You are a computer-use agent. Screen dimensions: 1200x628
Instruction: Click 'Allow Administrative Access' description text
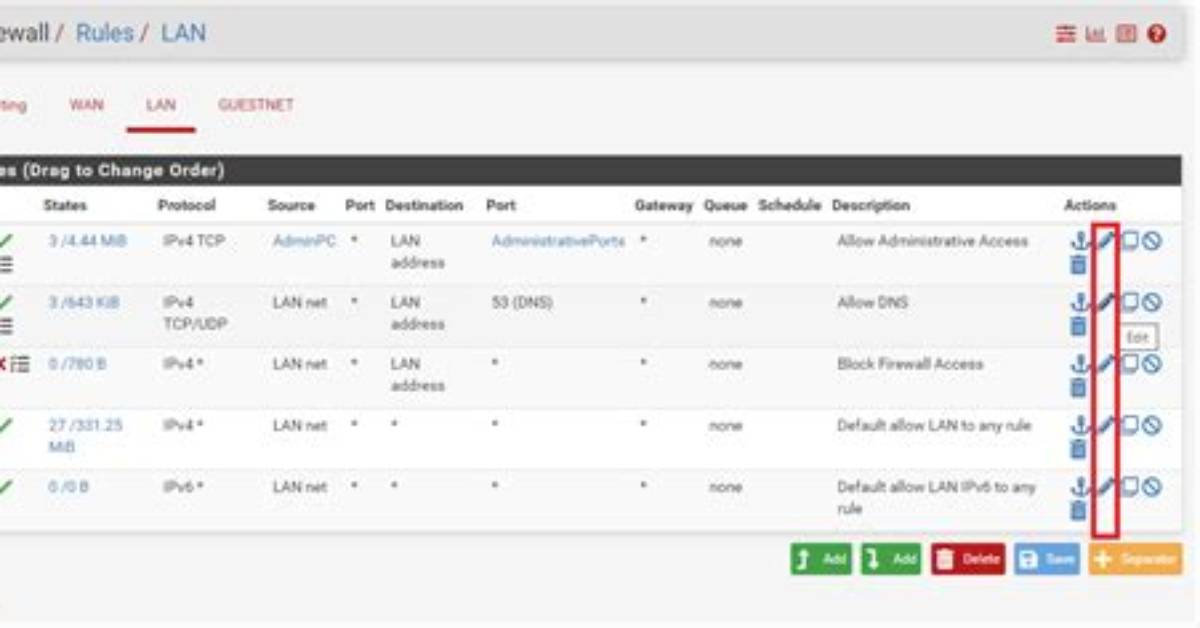pos(932,241)
